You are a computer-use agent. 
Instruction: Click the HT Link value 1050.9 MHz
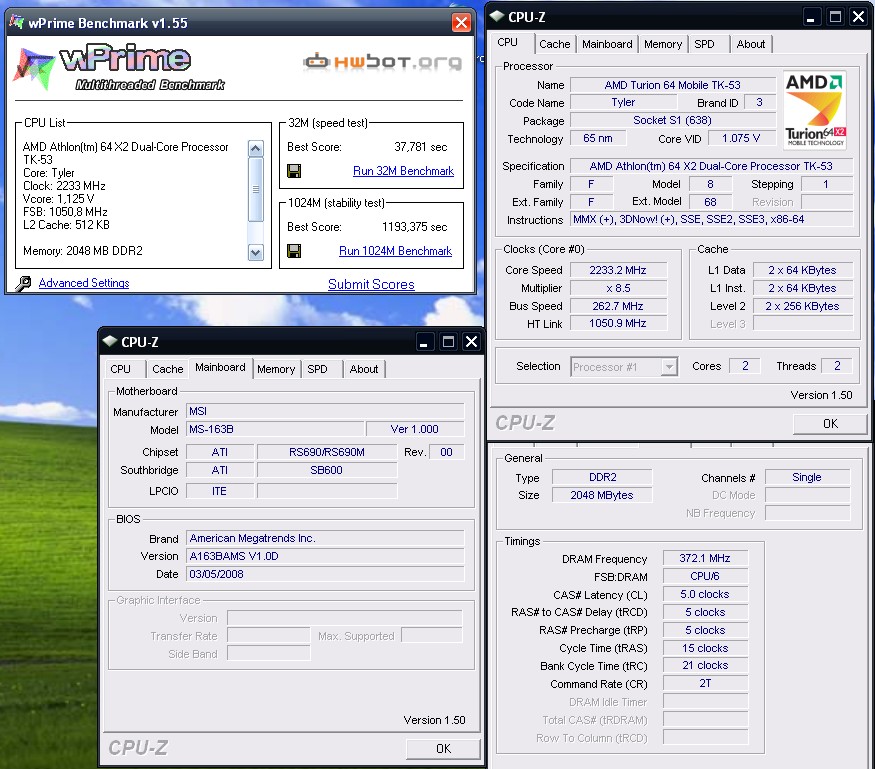pos(618,323)
